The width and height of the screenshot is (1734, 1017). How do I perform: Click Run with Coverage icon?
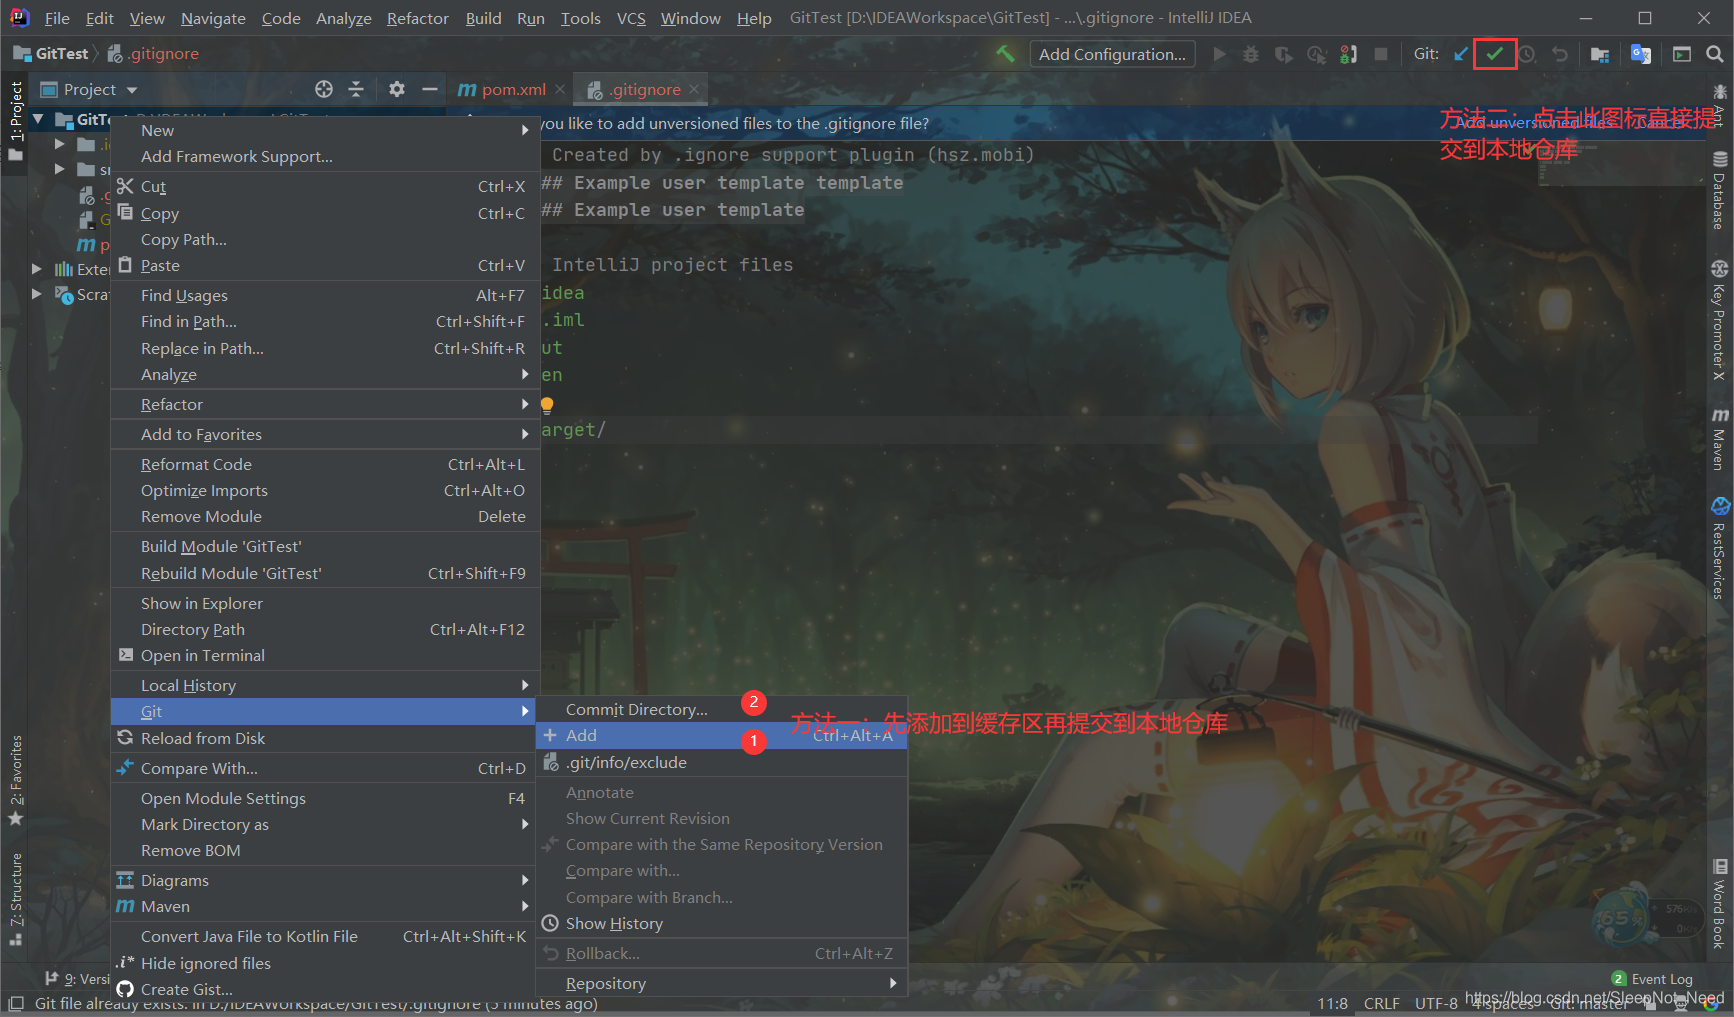1284,54
